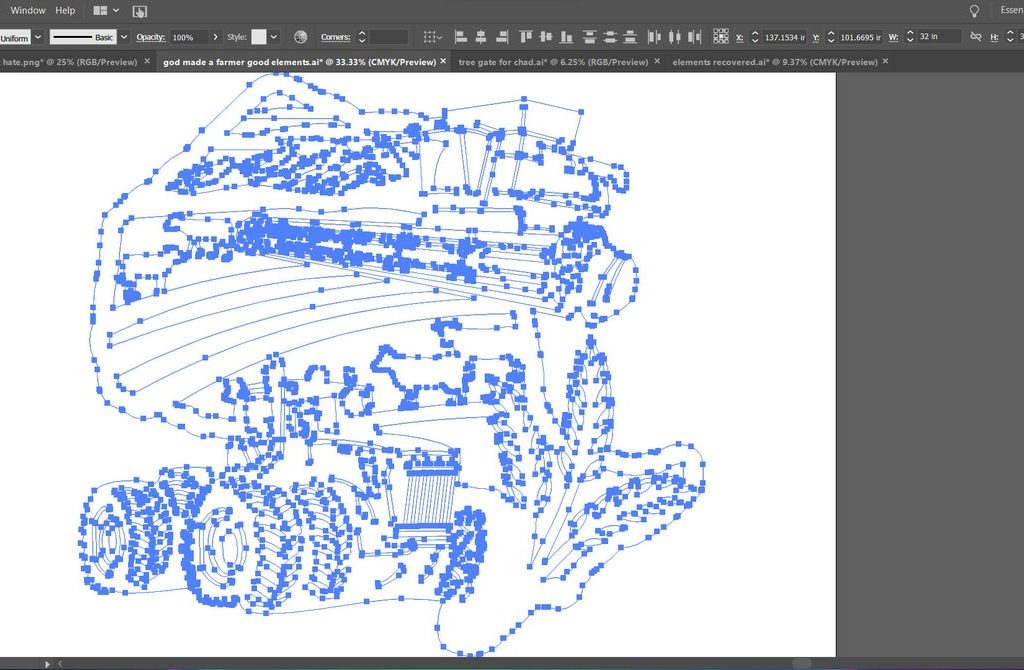Image resolution: width=1024 pixels, height=670 pixels.
Task: Open the GPU performance icon
Action: point(139,11)
